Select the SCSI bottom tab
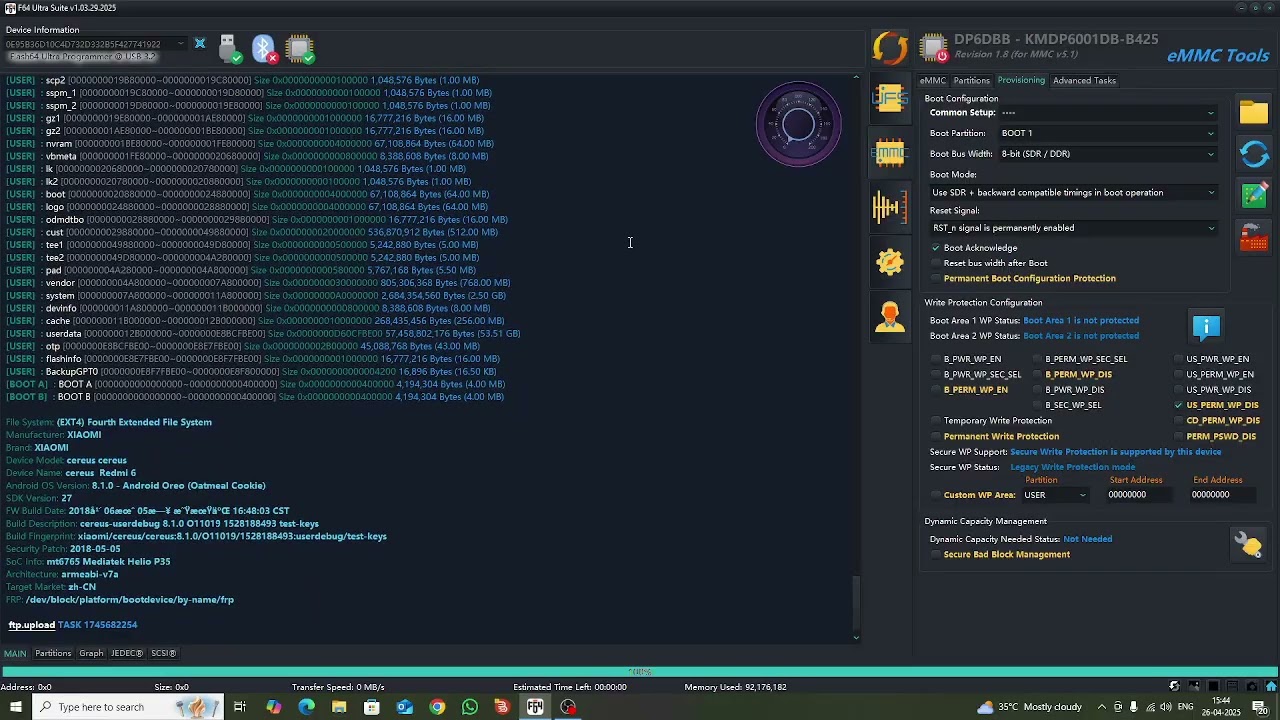Image resolution: width=1280 pixels, height=720 pixels. [164, 654]
